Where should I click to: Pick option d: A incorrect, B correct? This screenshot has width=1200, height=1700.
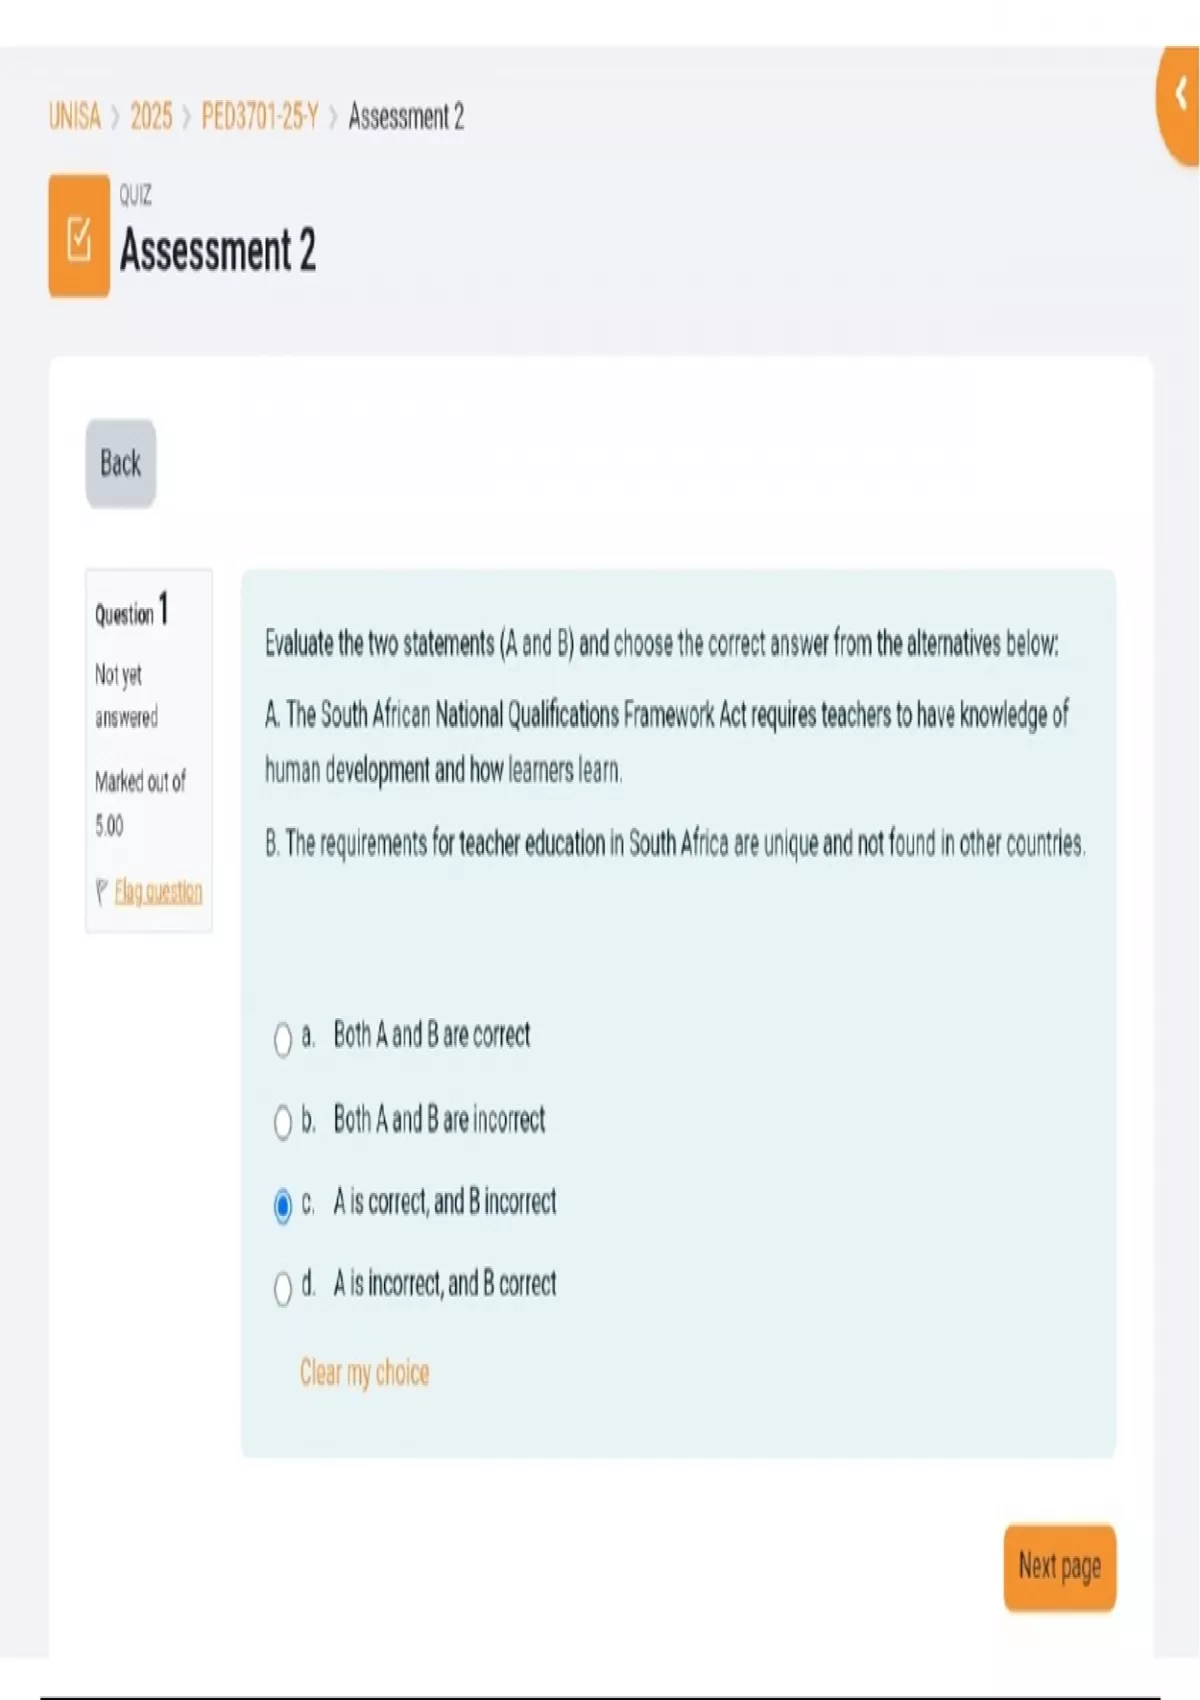point(283,1287)
